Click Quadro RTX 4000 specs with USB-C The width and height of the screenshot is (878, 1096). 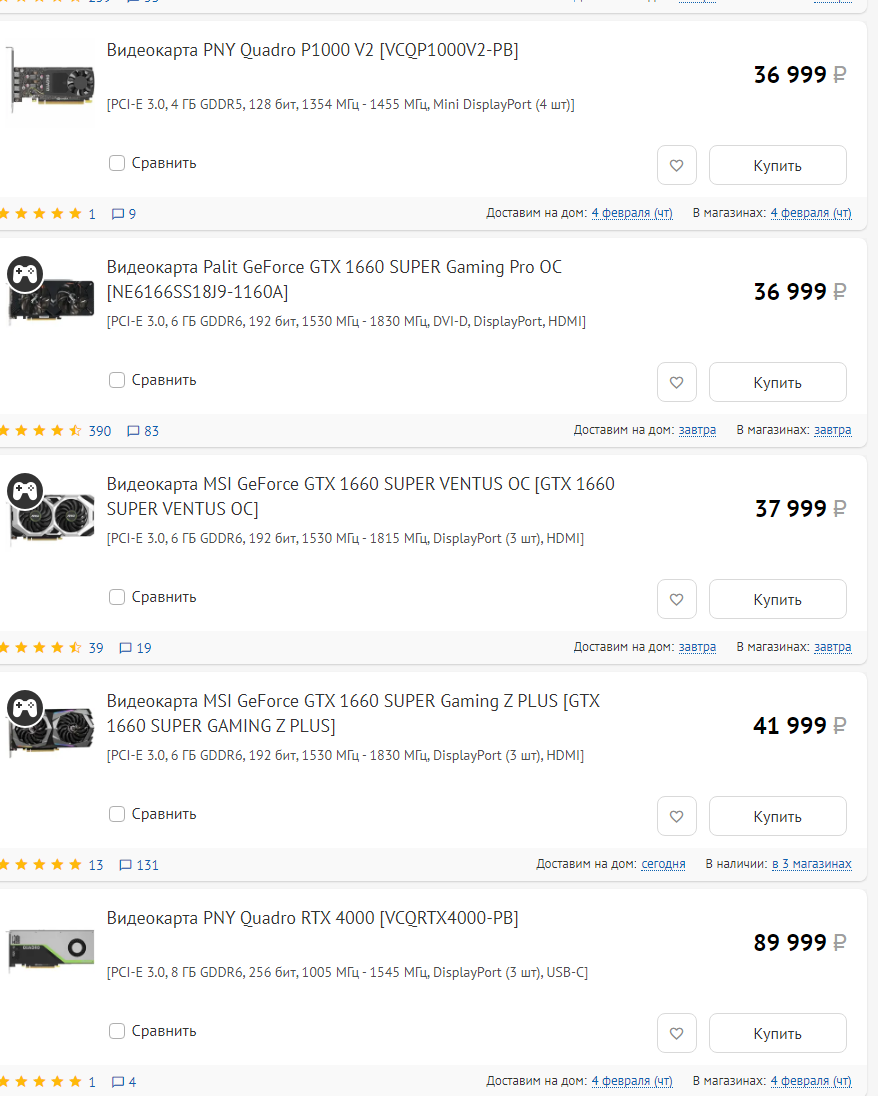pos(347,972)
